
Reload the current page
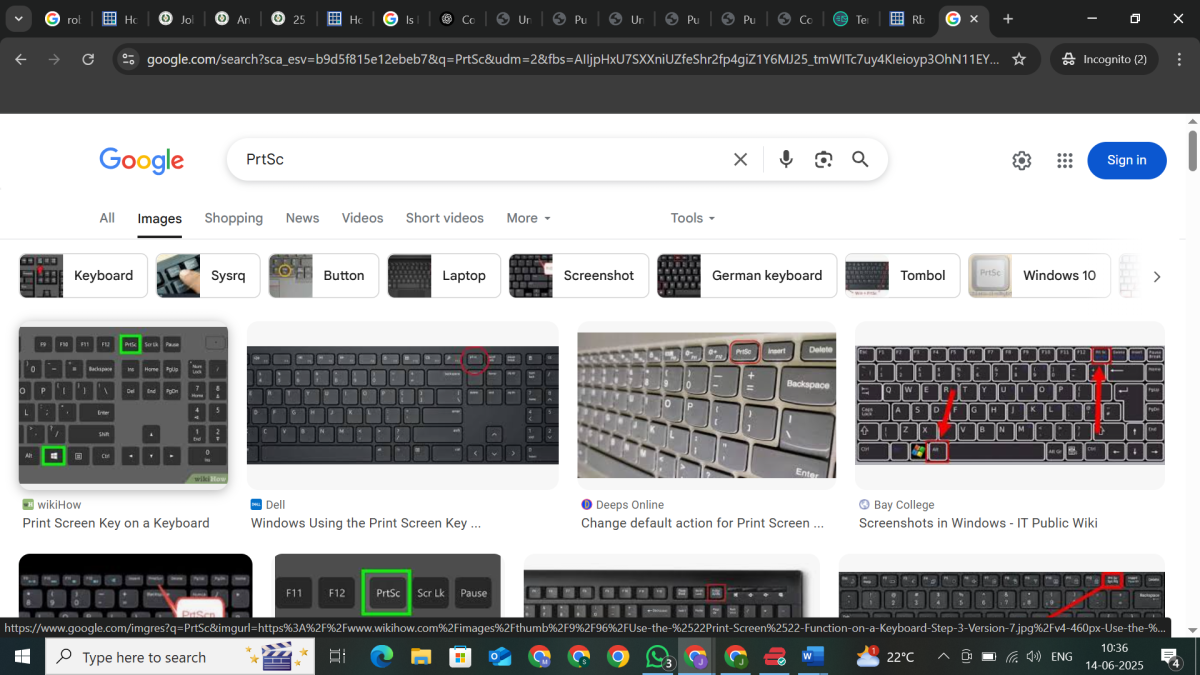tap(88, 59)
